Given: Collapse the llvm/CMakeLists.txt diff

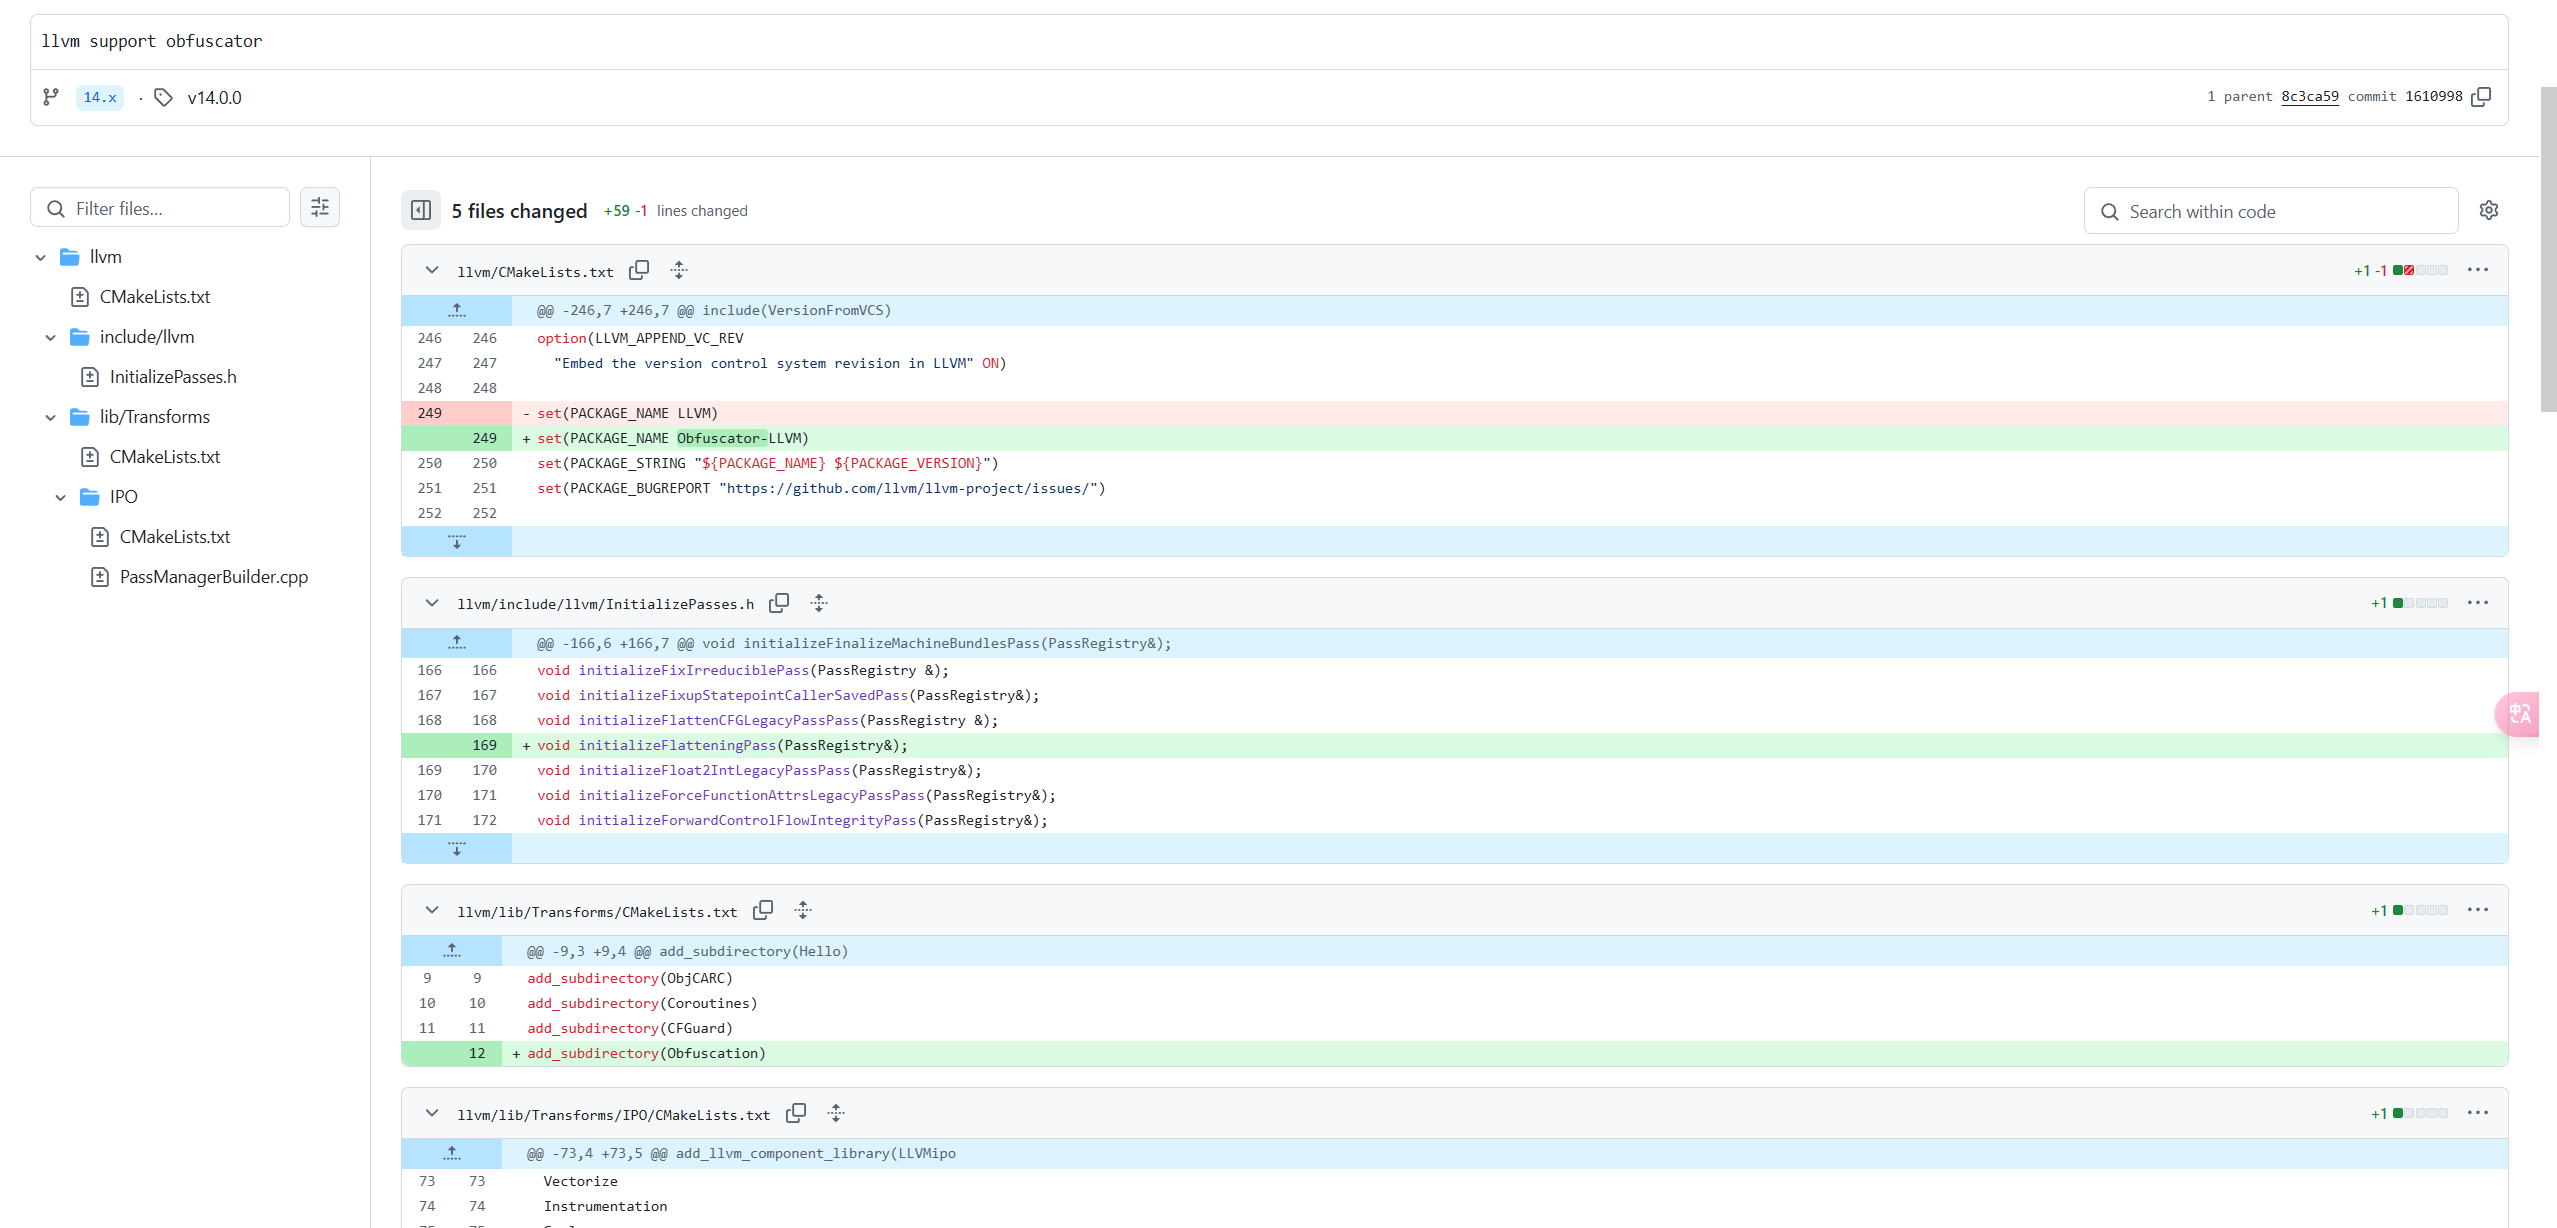Looking at the screenshot, I should coord(432,270).
